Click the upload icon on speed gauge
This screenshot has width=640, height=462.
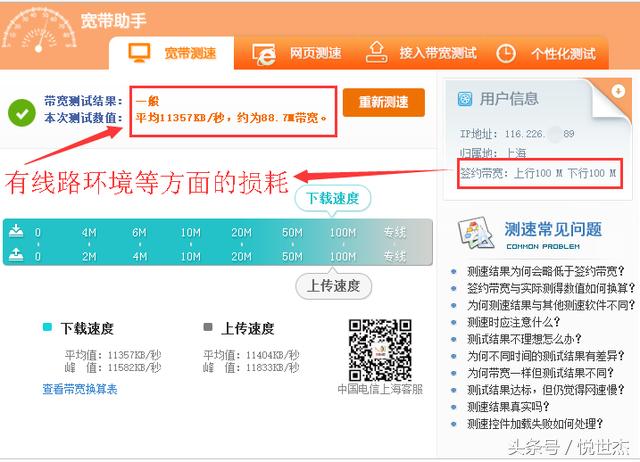[16, 255]
